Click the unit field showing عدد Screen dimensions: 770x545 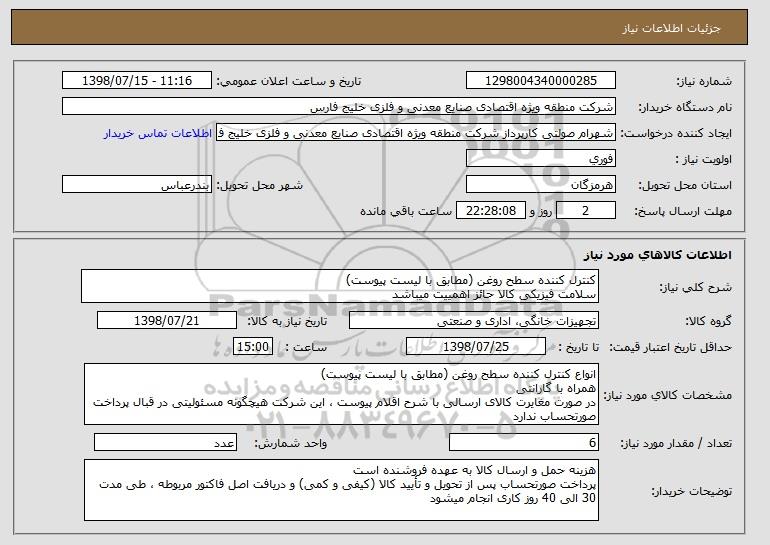coord(165,442)
